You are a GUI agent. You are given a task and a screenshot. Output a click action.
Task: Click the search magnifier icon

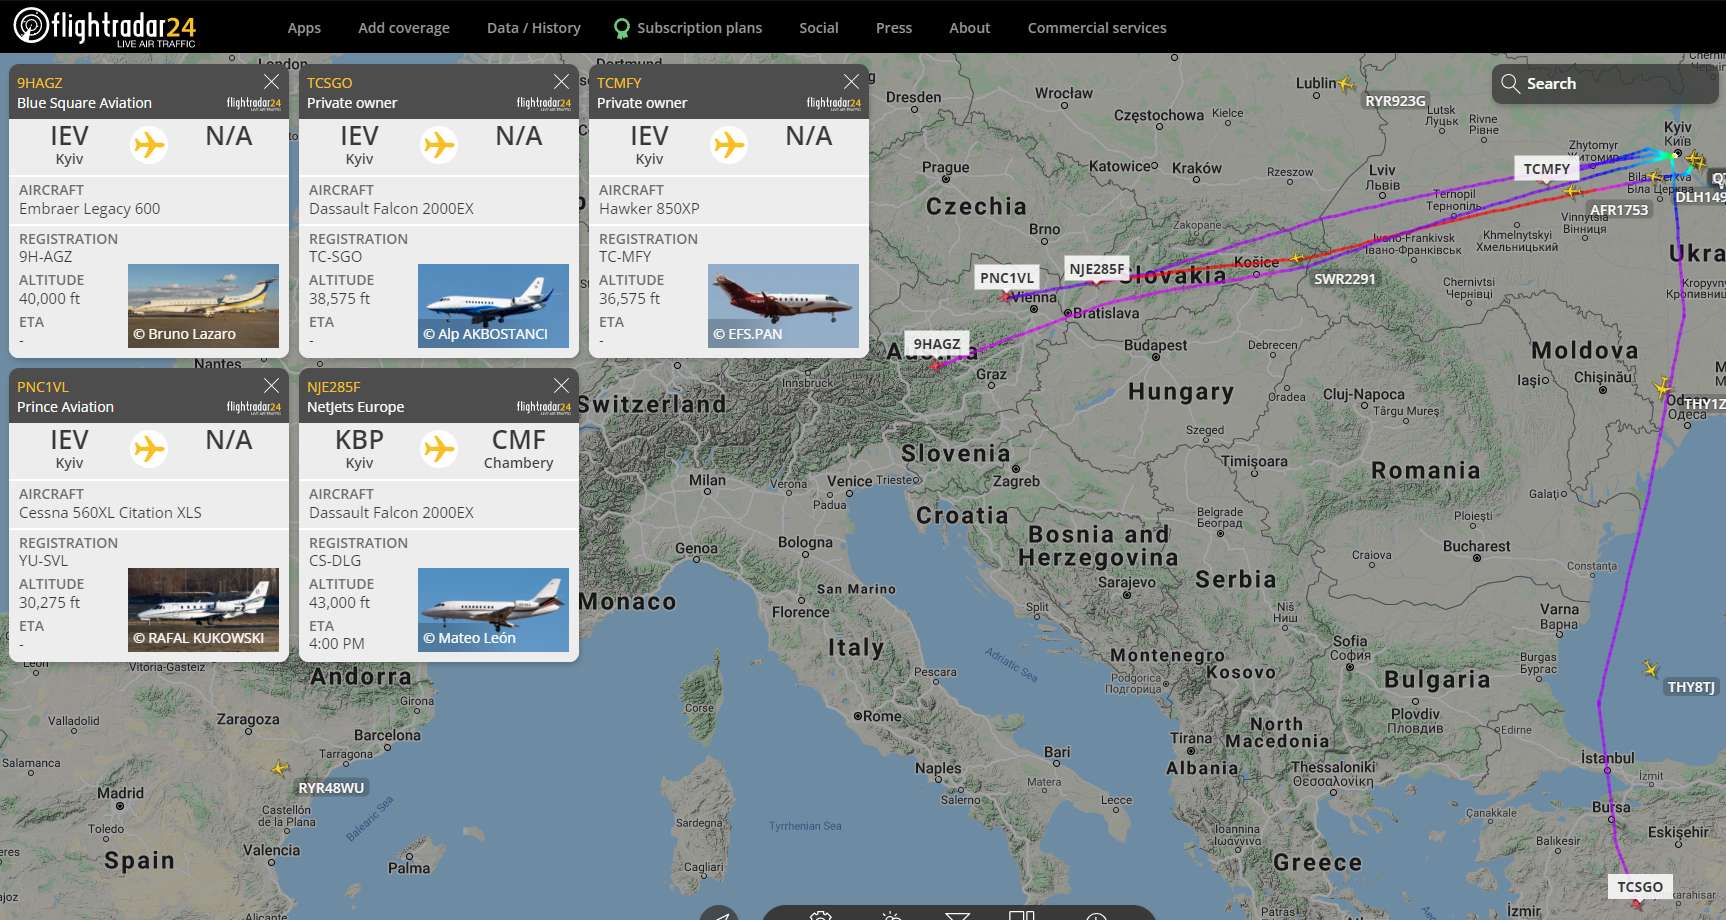tap(1510, 84)
